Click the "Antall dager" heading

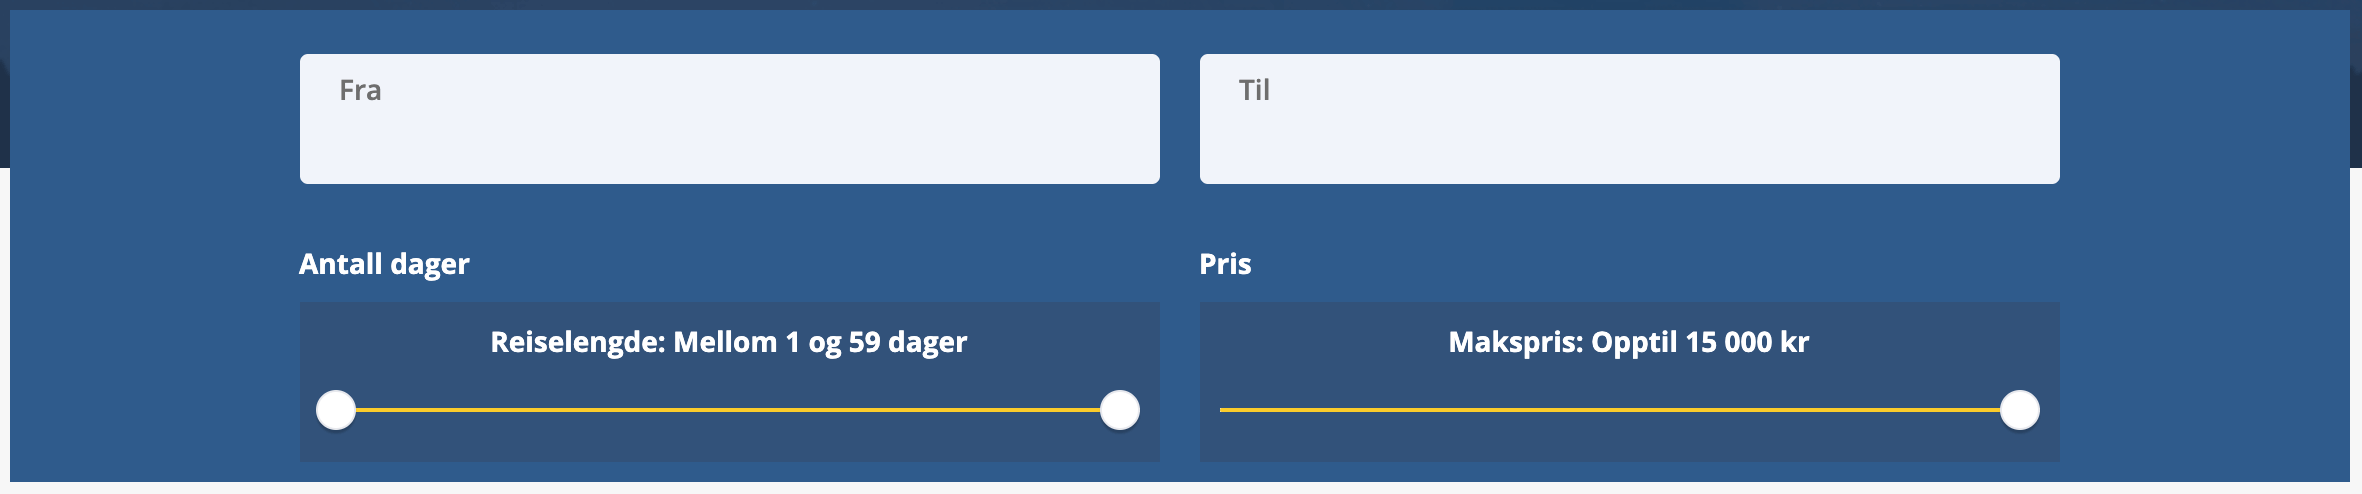click(x=384, y=264)
